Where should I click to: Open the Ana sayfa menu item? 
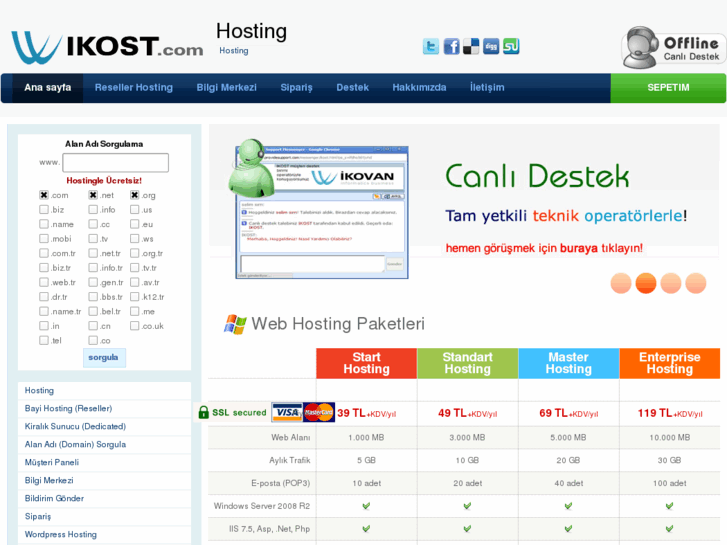pyautogui.click(x=48, y=88)
